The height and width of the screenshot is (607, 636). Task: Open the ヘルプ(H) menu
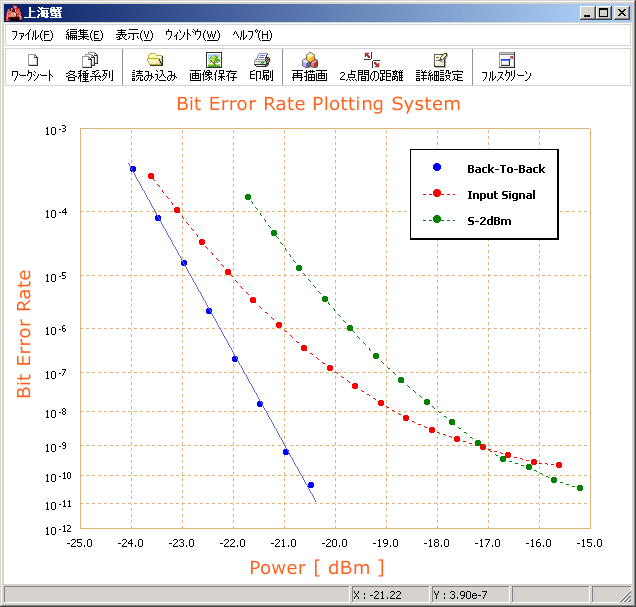click(x=252, y=34)
